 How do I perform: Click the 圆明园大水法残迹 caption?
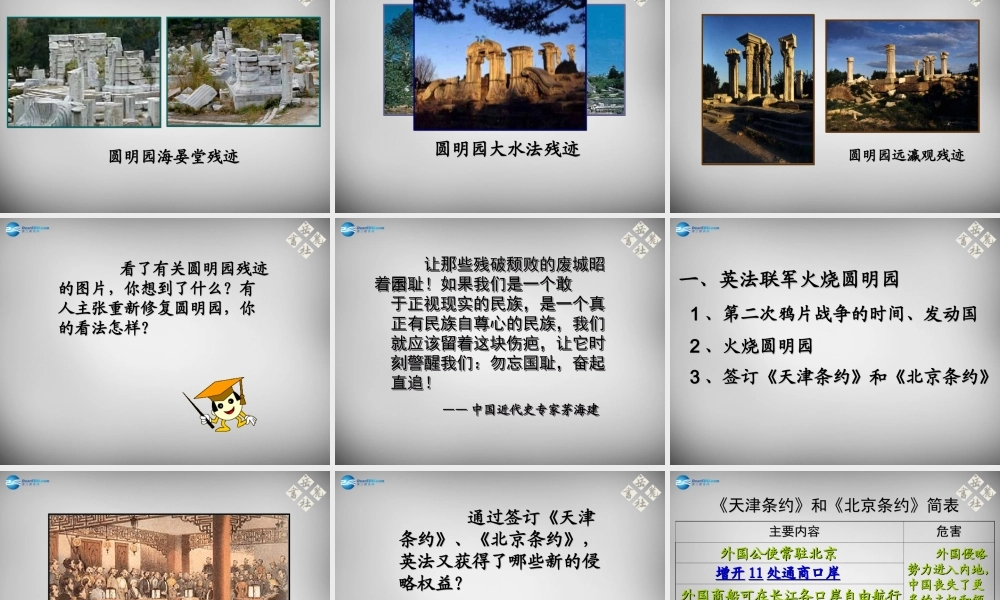[x=507, y=149]
